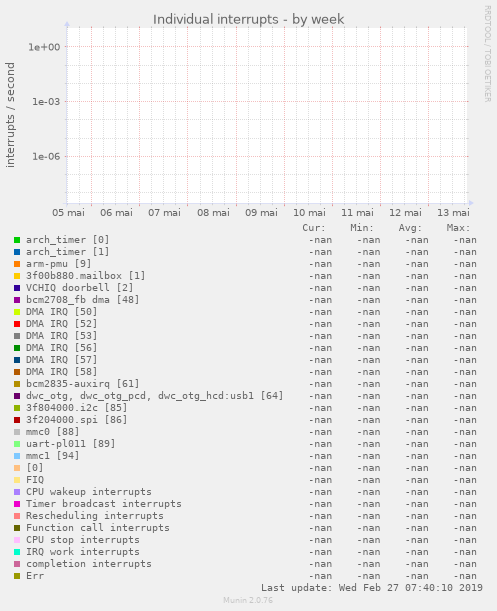Click the dwc_otg usb1 [64] legend label

pyautogui.click(x=154, y=396)
